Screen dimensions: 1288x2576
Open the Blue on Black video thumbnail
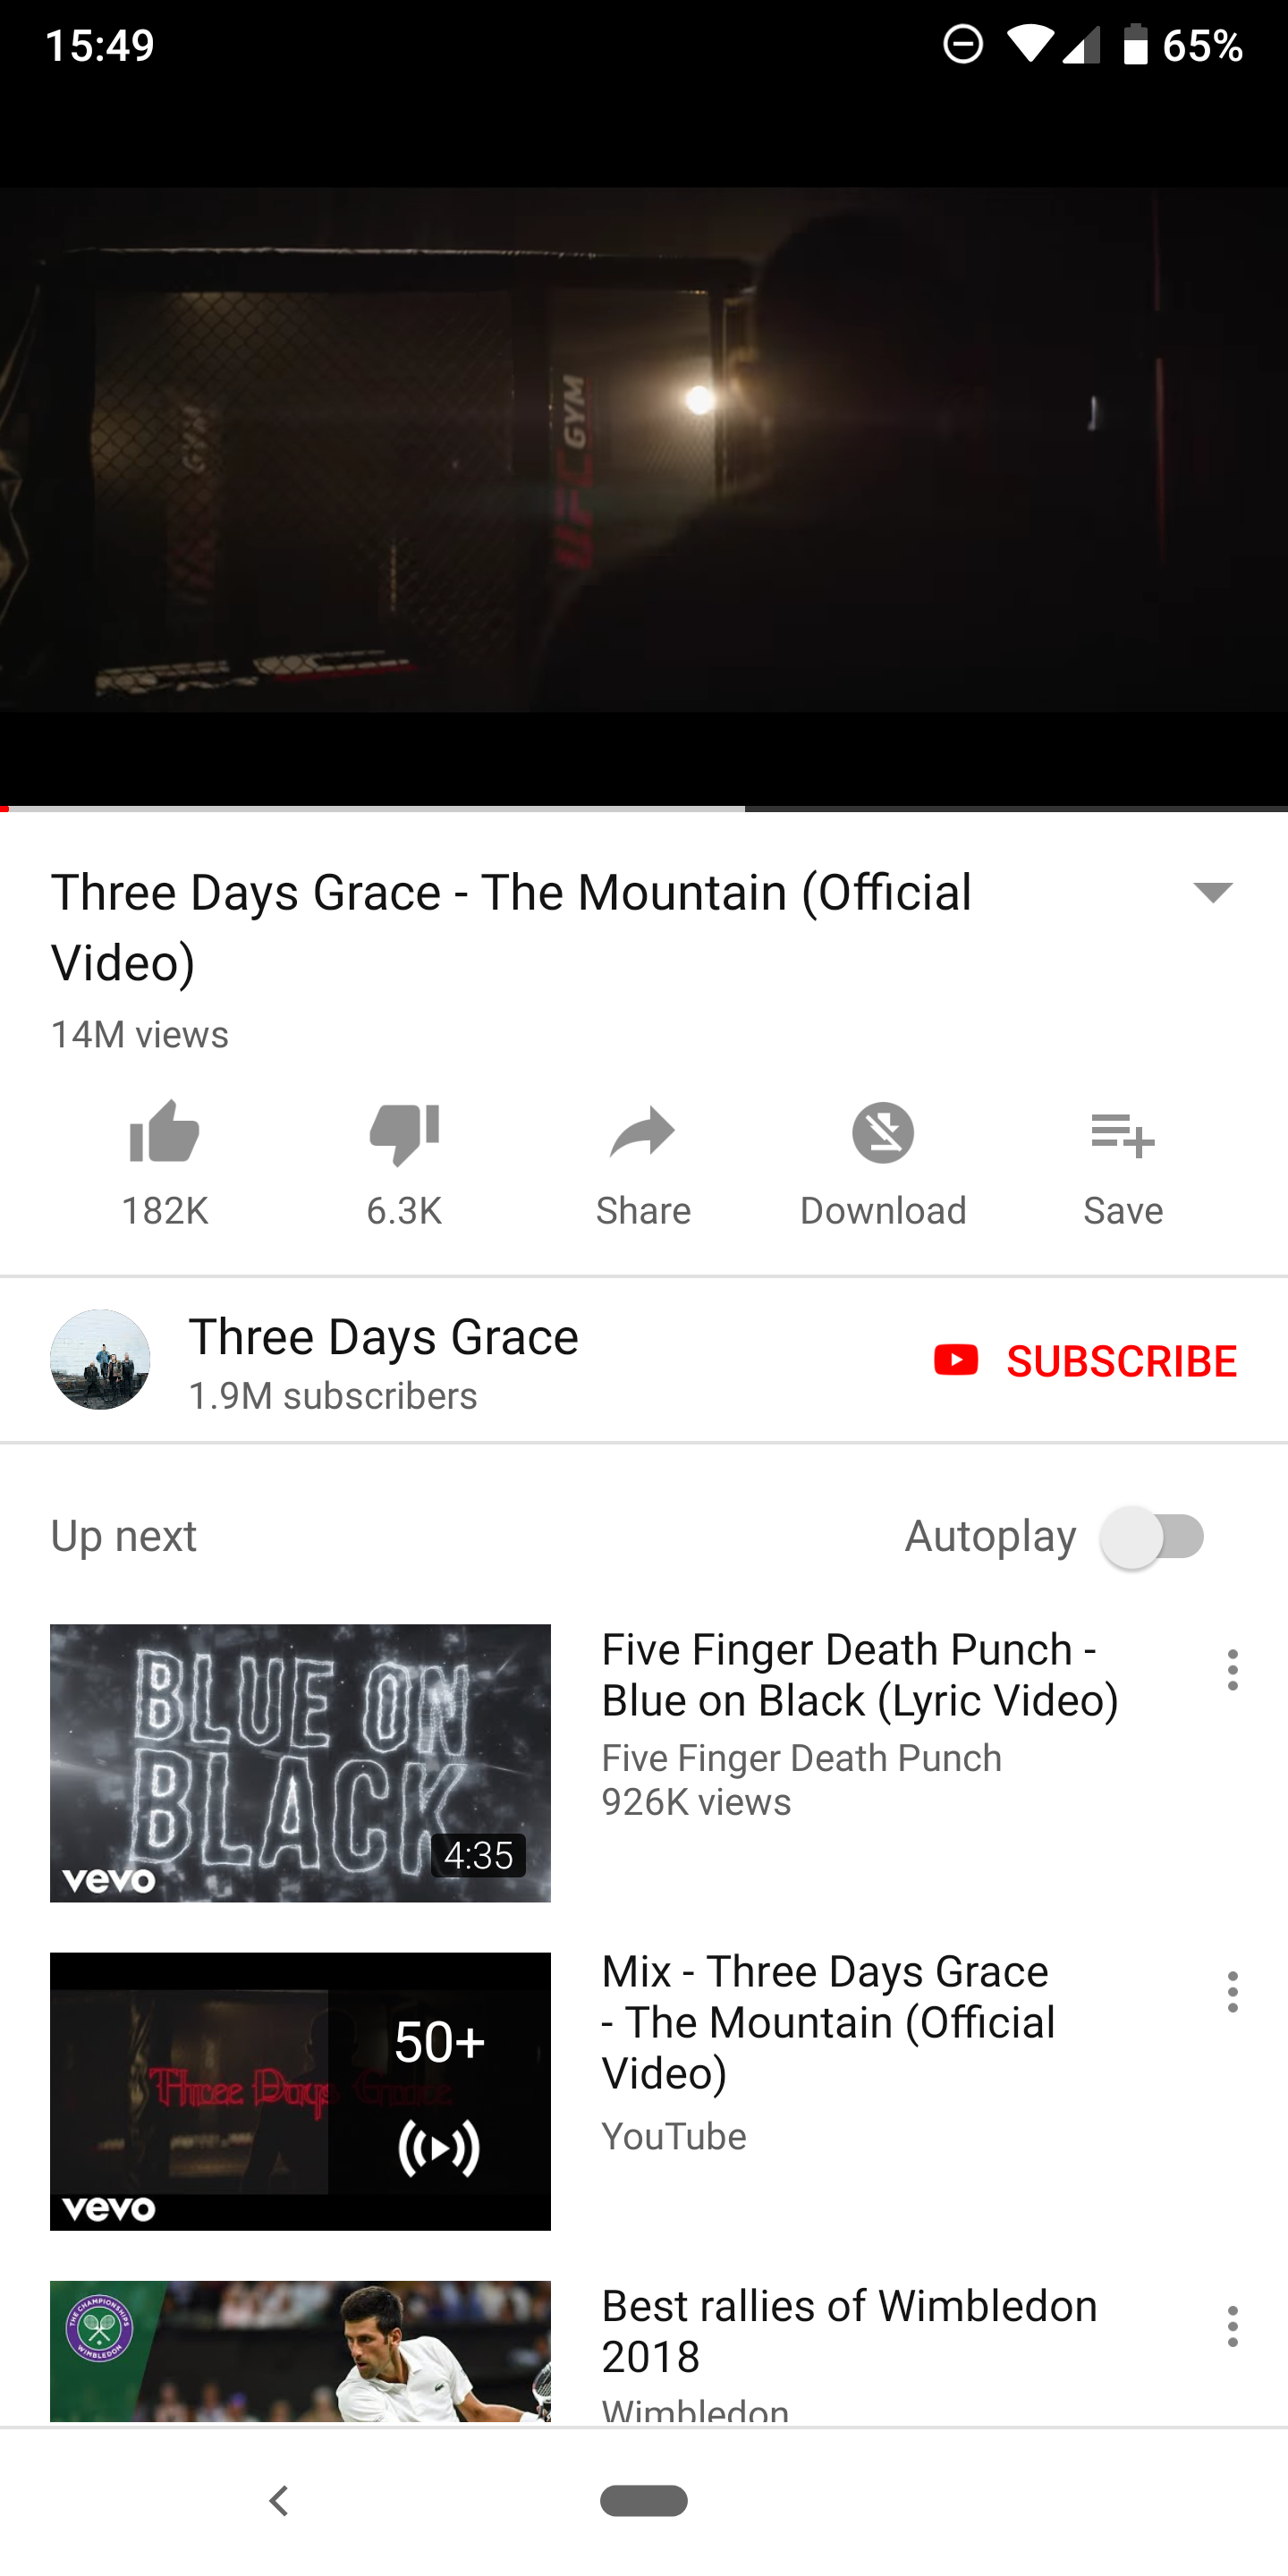pos(300,1763)
